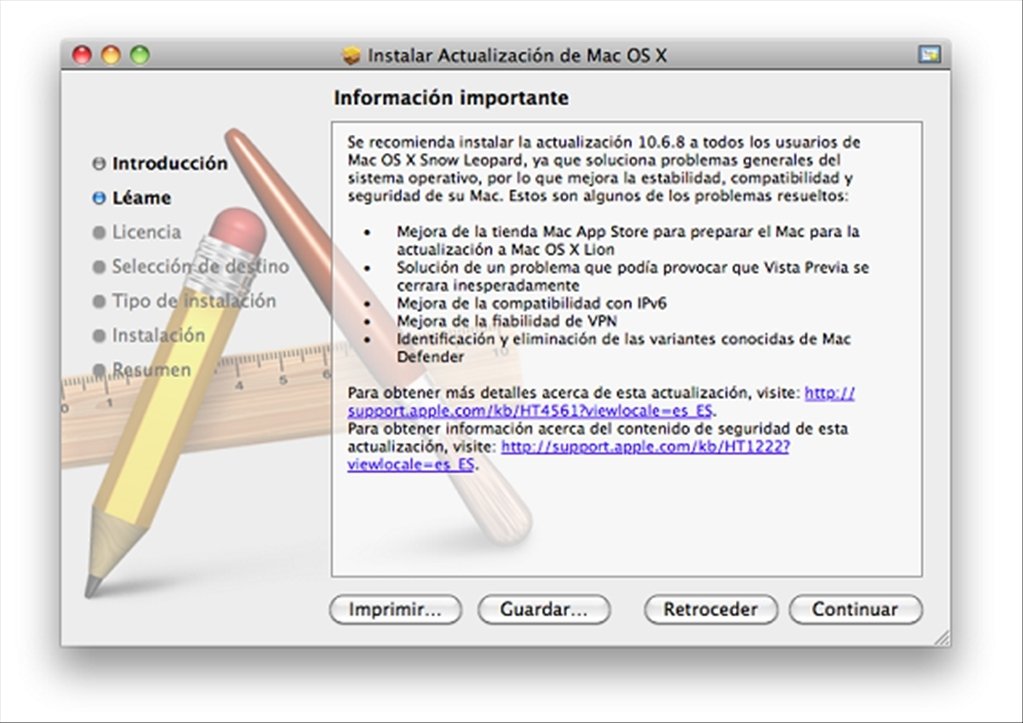This screenshot has height=723, width=1023.
Task: Click the line "Mejora de la fiabilidad de VPN"
Action: (x=507, y=321)
